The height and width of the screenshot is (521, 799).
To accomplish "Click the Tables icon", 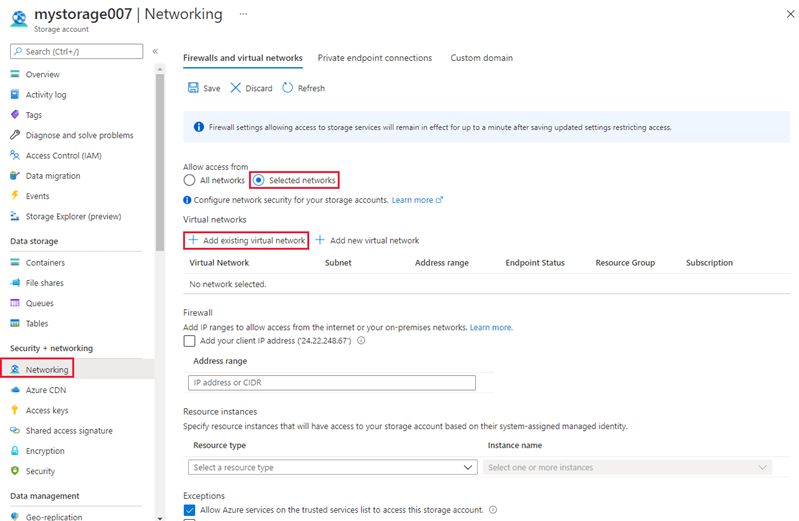I will [15, 323].
